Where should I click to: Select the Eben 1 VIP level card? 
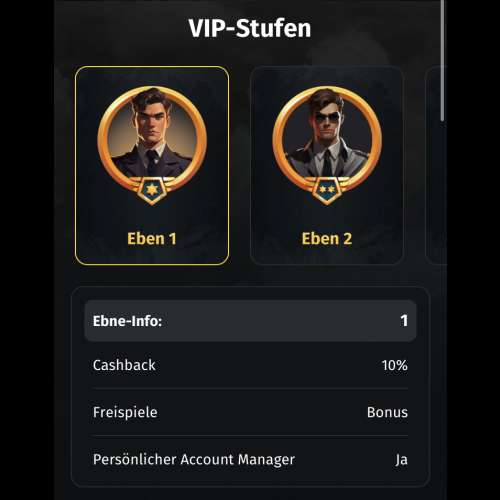[152, 166]
